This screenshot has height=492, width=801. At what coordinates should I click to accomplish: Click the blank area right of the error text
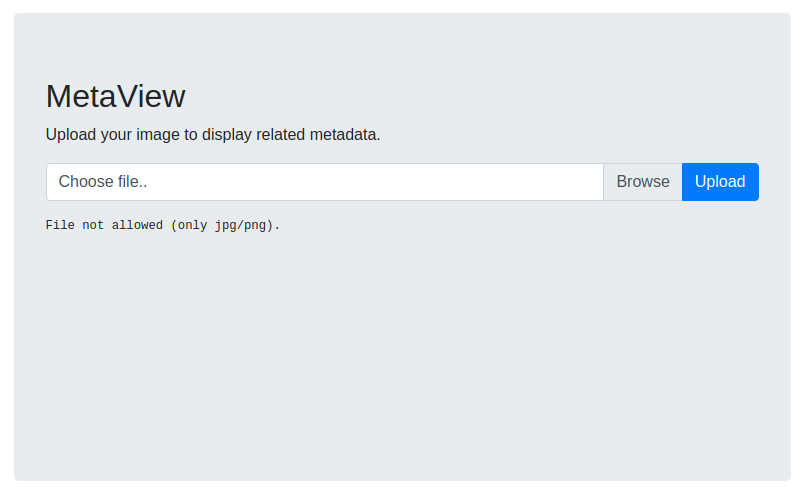pyautogui.click(x=511, y=225)
